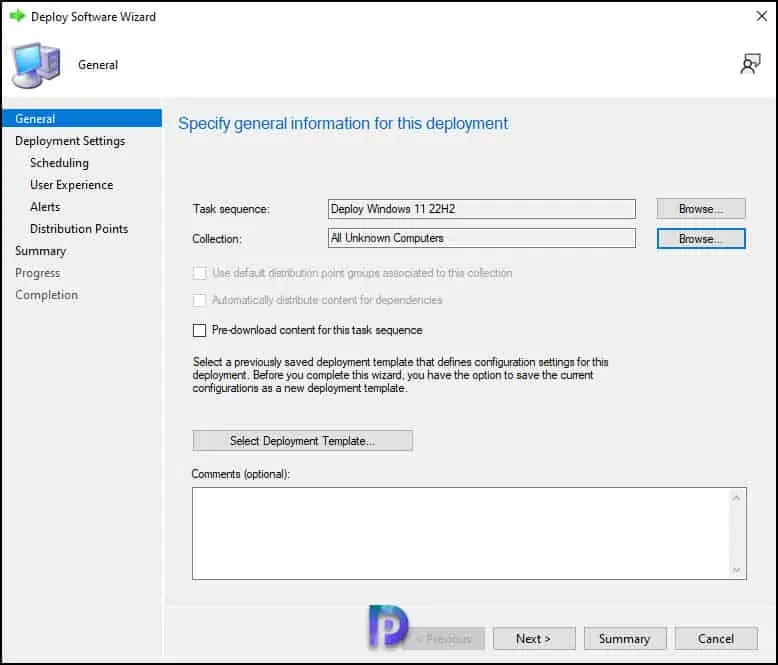Click the Collection field

pyautogui.click(x=481, y=238)
